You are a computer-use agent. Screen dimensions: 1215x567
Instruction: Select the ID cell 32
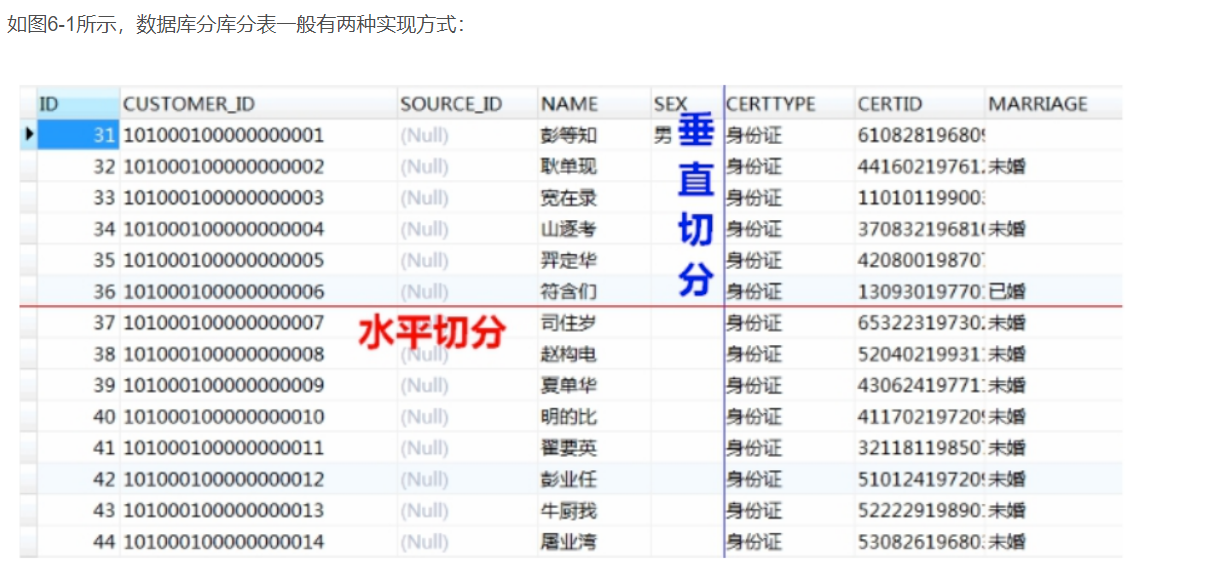tap(78, 166)
